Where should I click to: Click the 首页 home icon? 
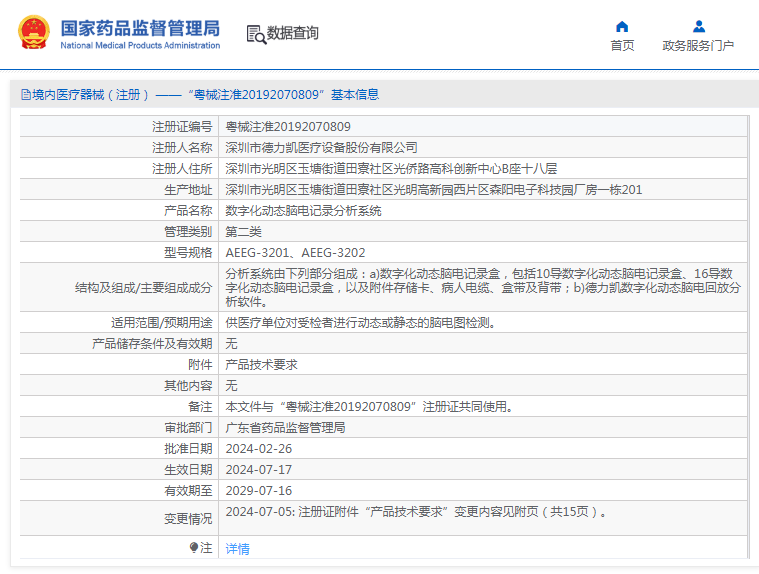click(x=622, y=26)
